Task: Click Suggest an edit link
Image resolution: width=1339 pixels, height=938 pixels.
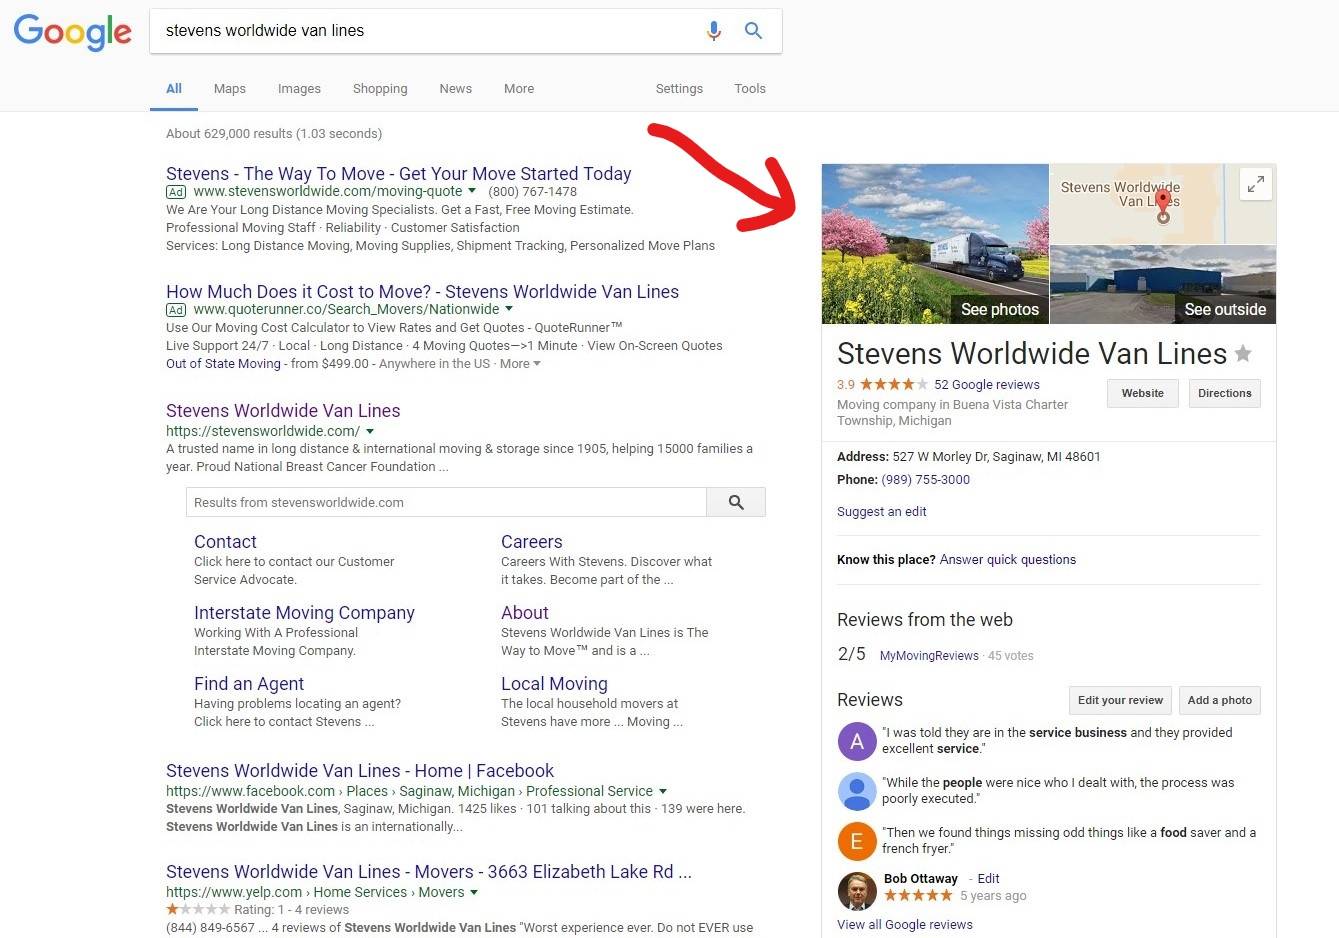Action: pyautogui.click(x=882, y=512)
